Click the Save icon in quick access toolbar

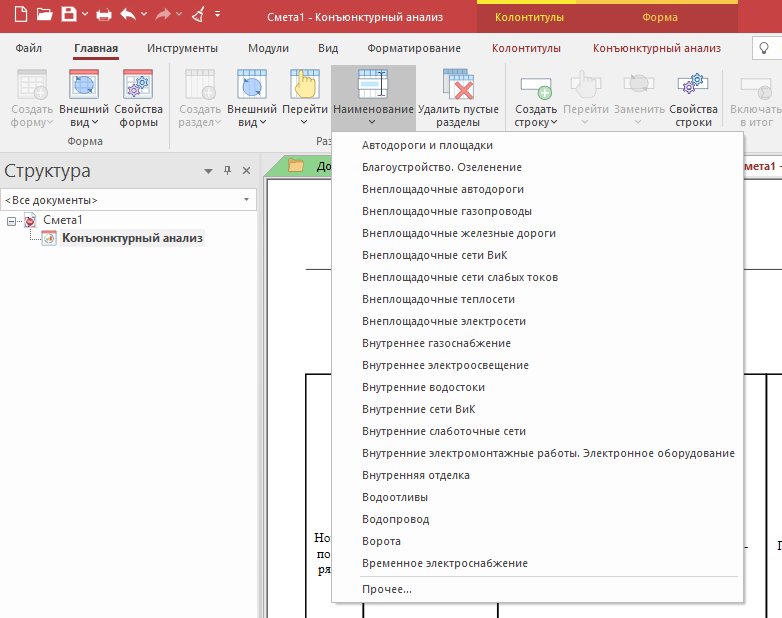[x=68, y=15]
